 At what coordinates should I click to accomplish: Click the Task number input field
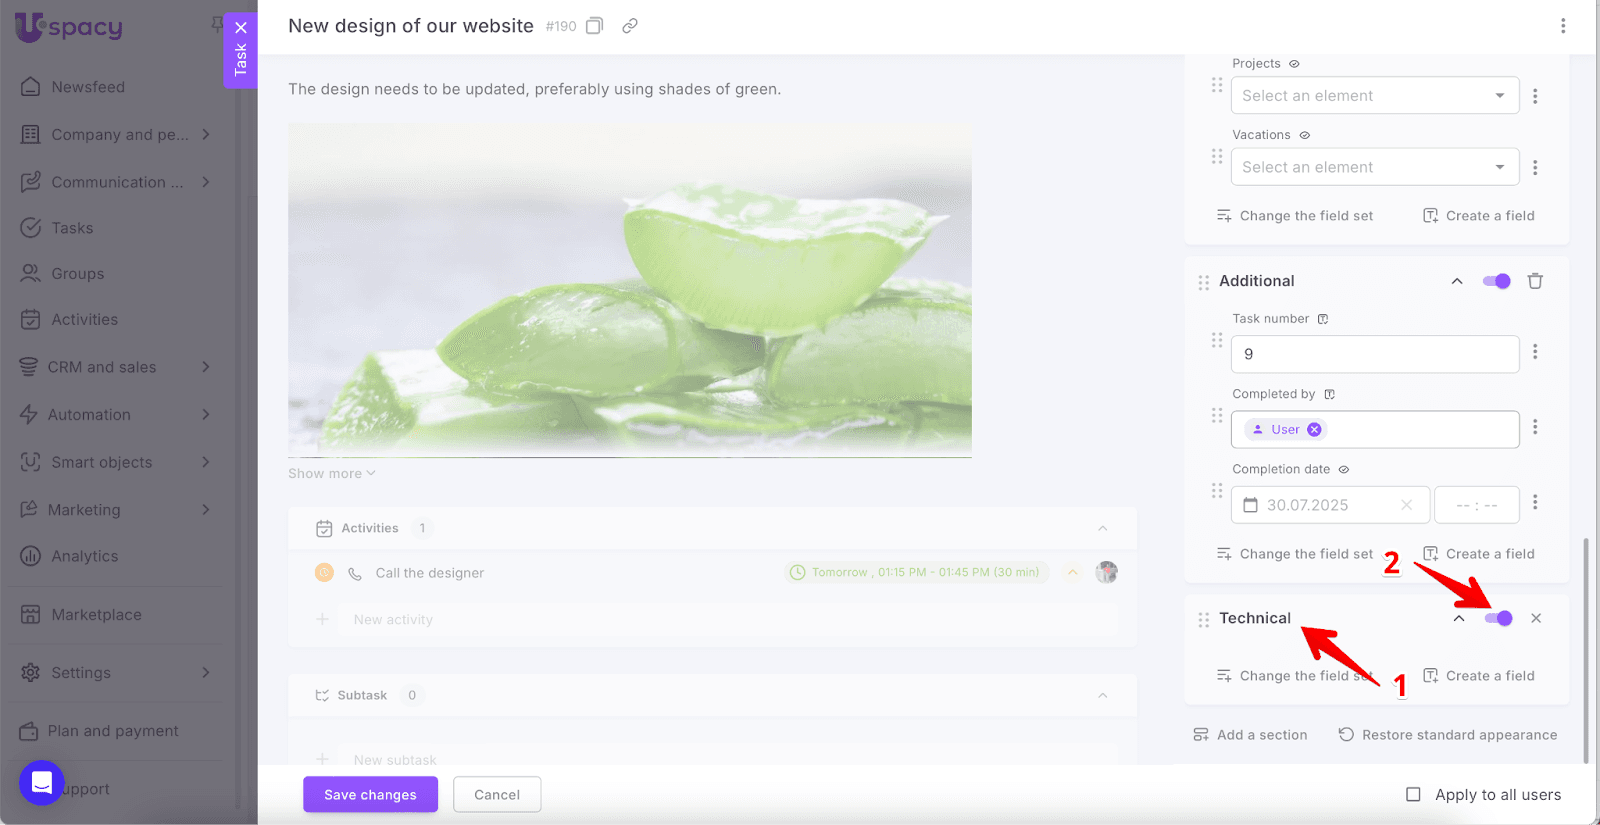[1375, 354]
